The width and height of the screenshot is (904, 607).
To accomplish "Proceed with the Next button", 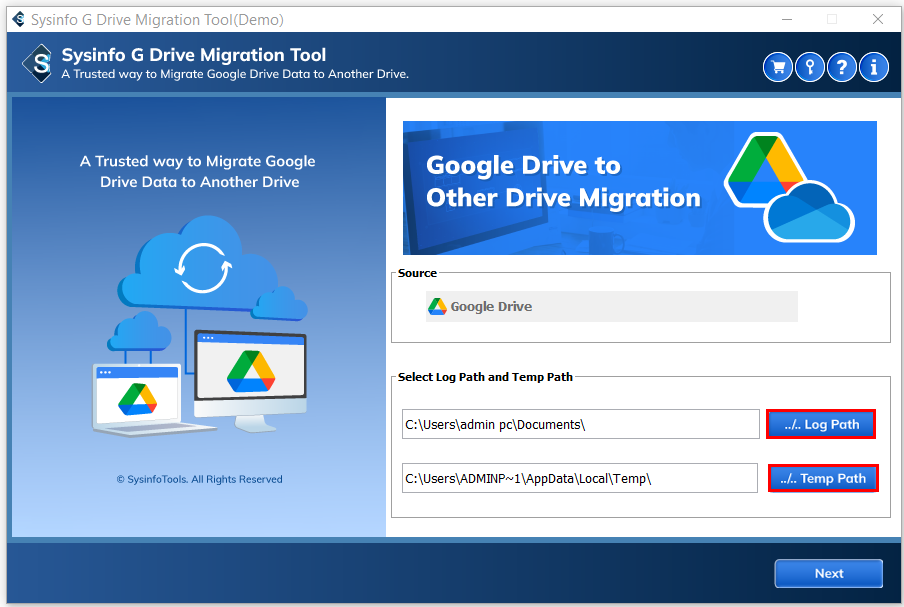I will (x=828, y=573).
